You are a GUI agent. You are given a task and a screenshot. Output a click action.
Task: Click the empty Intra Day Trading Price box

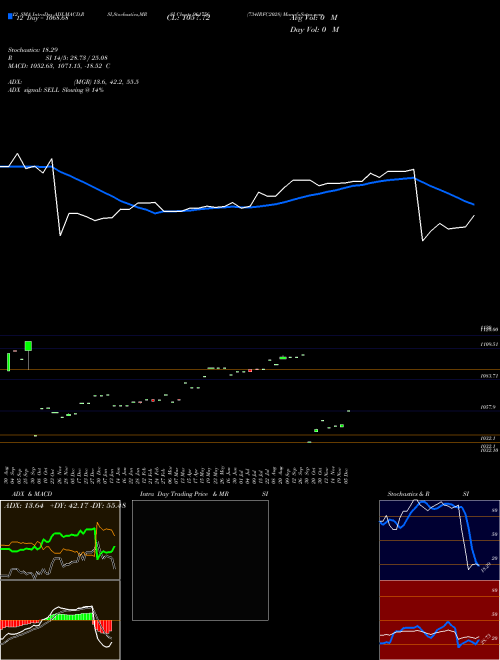[x=200, y=560]
